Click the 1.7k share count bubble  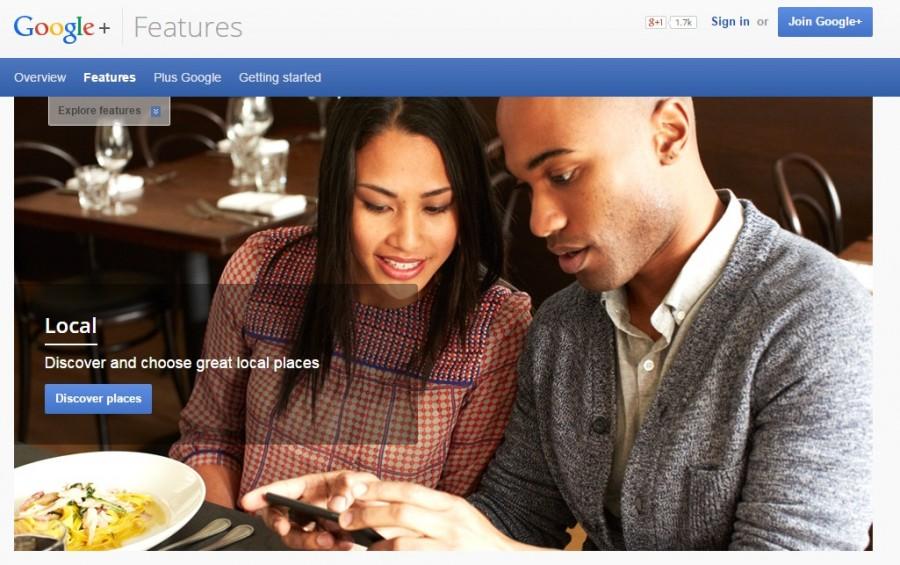point(682,22)
